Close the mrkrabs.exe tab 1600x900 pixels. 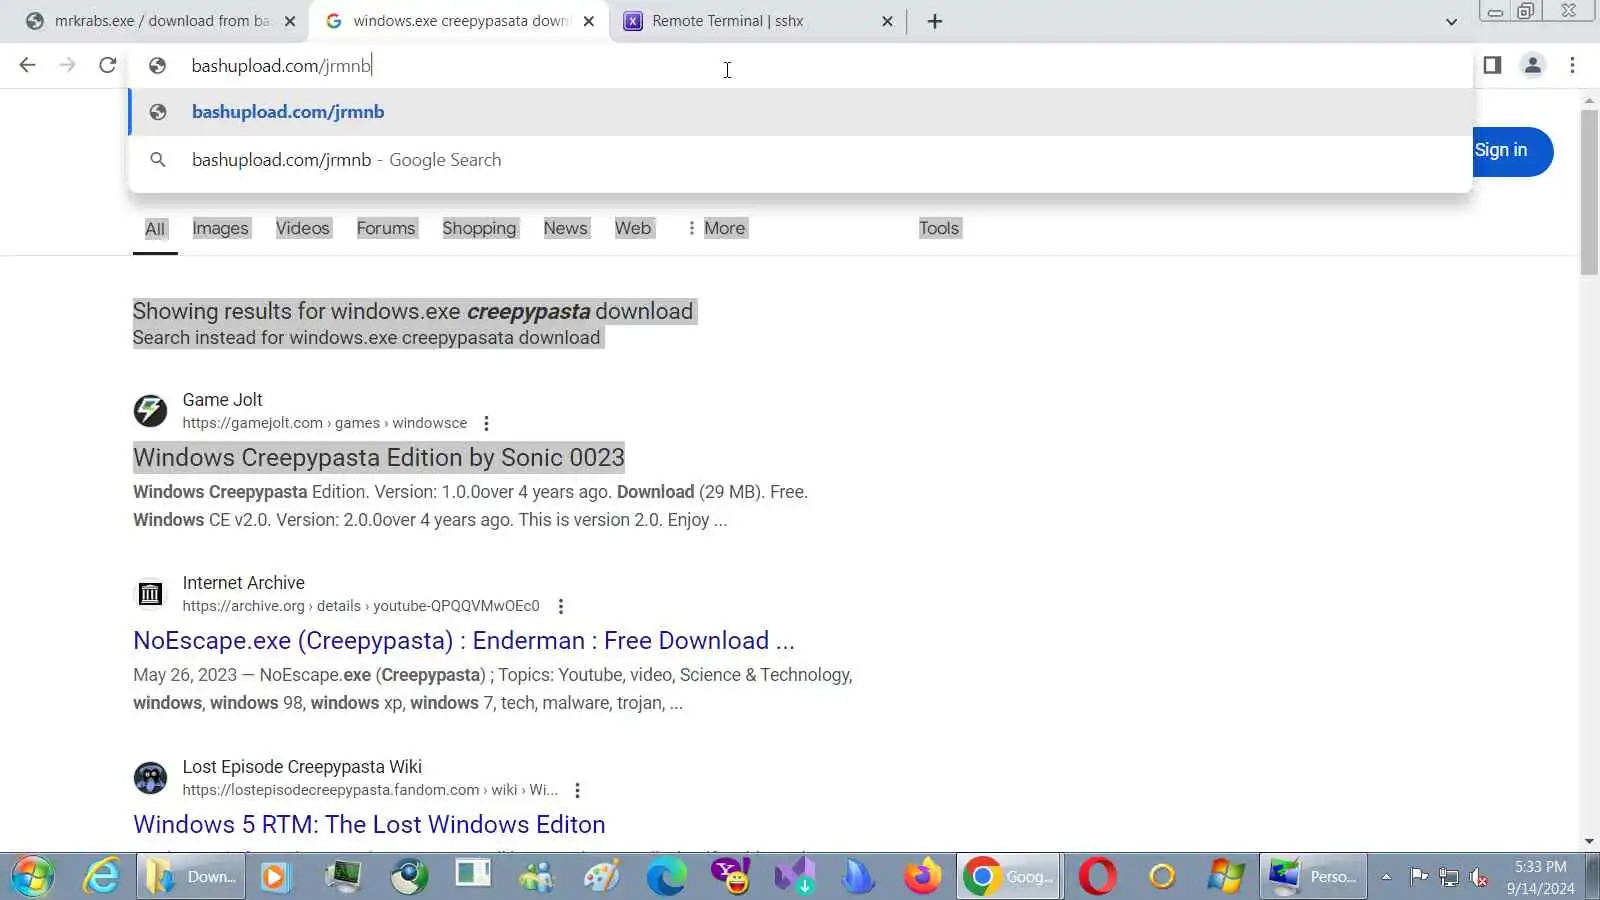(290, 21)
